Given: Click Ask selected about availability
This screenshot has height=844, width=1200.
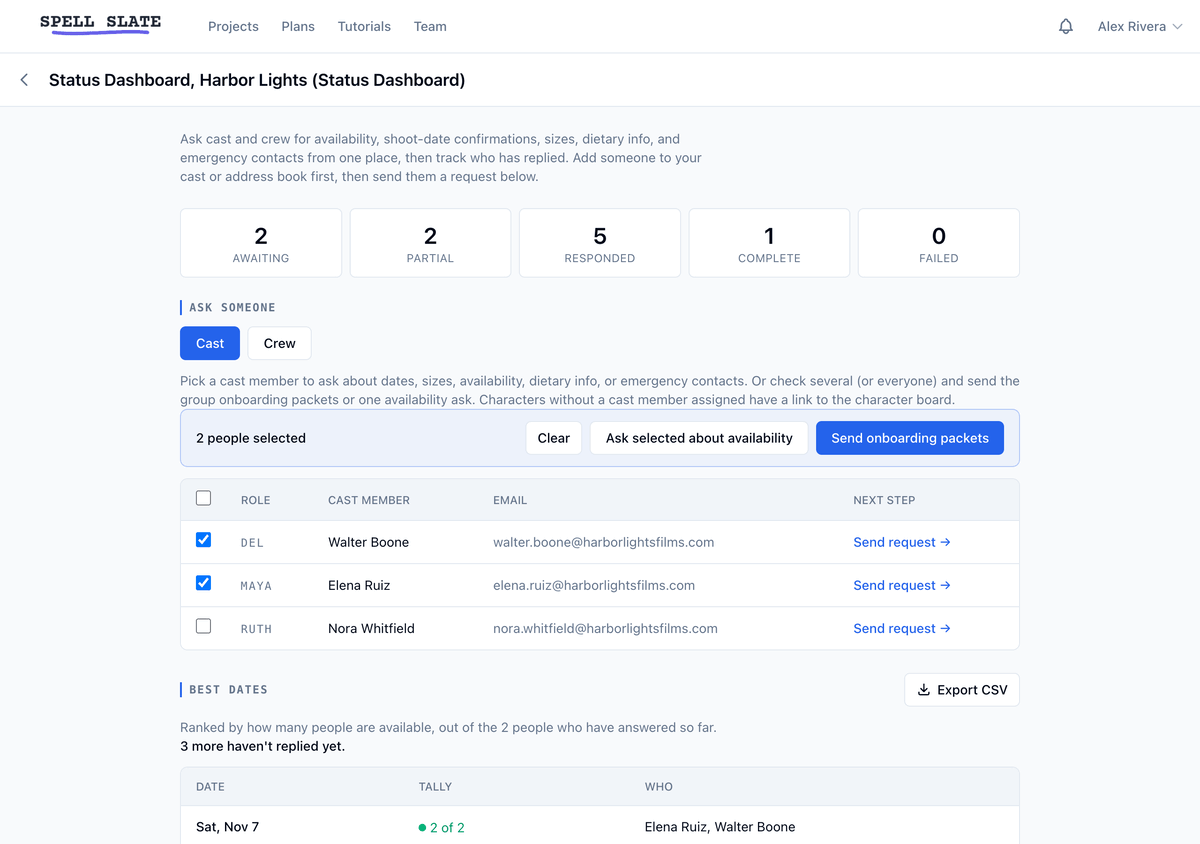Looking at the screenshot, I should (x=699, y=438).
